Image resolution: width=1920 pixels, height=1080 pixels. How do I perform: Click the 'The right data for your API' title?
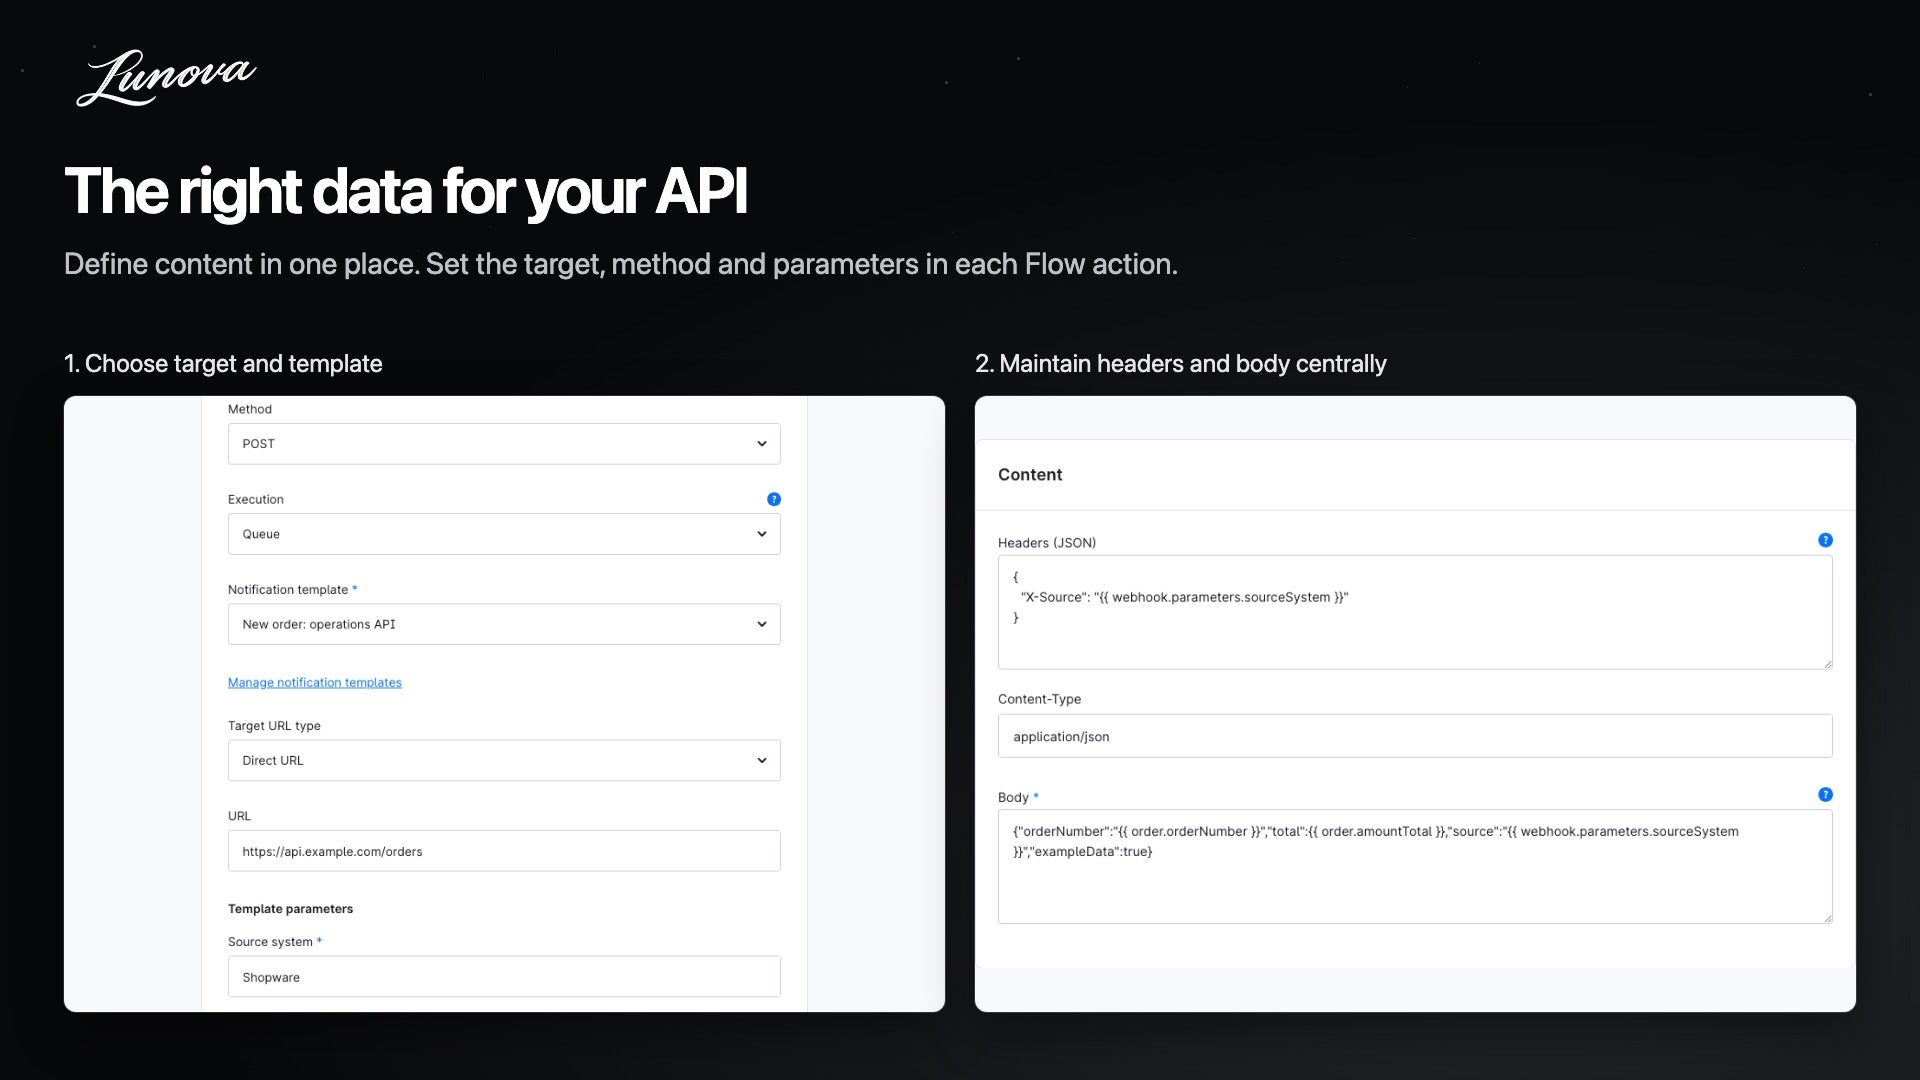[406, 191]
